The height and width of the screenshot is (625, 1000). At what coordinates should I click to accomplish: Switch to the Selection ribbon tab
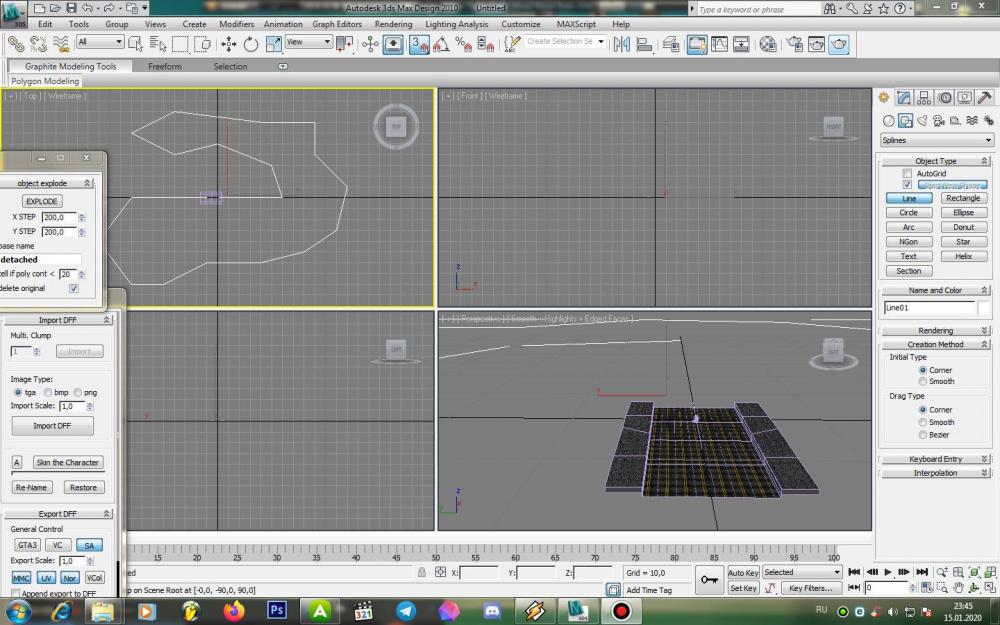pyautogui.click(x=230, y=66)
